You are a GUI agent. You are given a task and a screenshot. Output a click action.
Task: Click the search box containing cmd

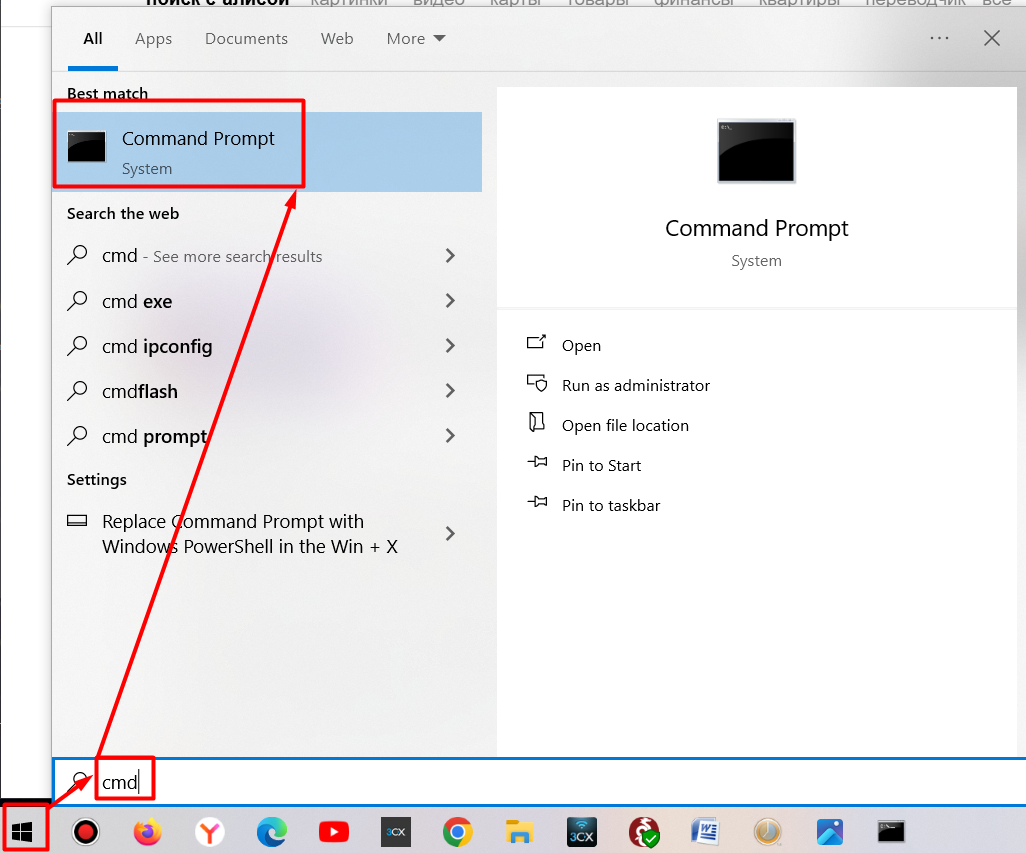point(500,782)
